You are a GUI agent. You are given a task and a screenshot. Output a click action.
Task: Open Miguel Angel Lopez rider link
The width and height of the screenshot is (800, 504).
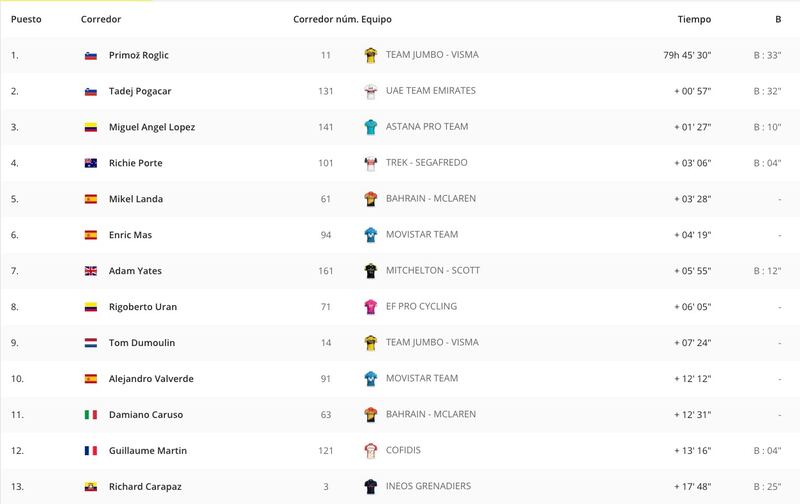152,127
